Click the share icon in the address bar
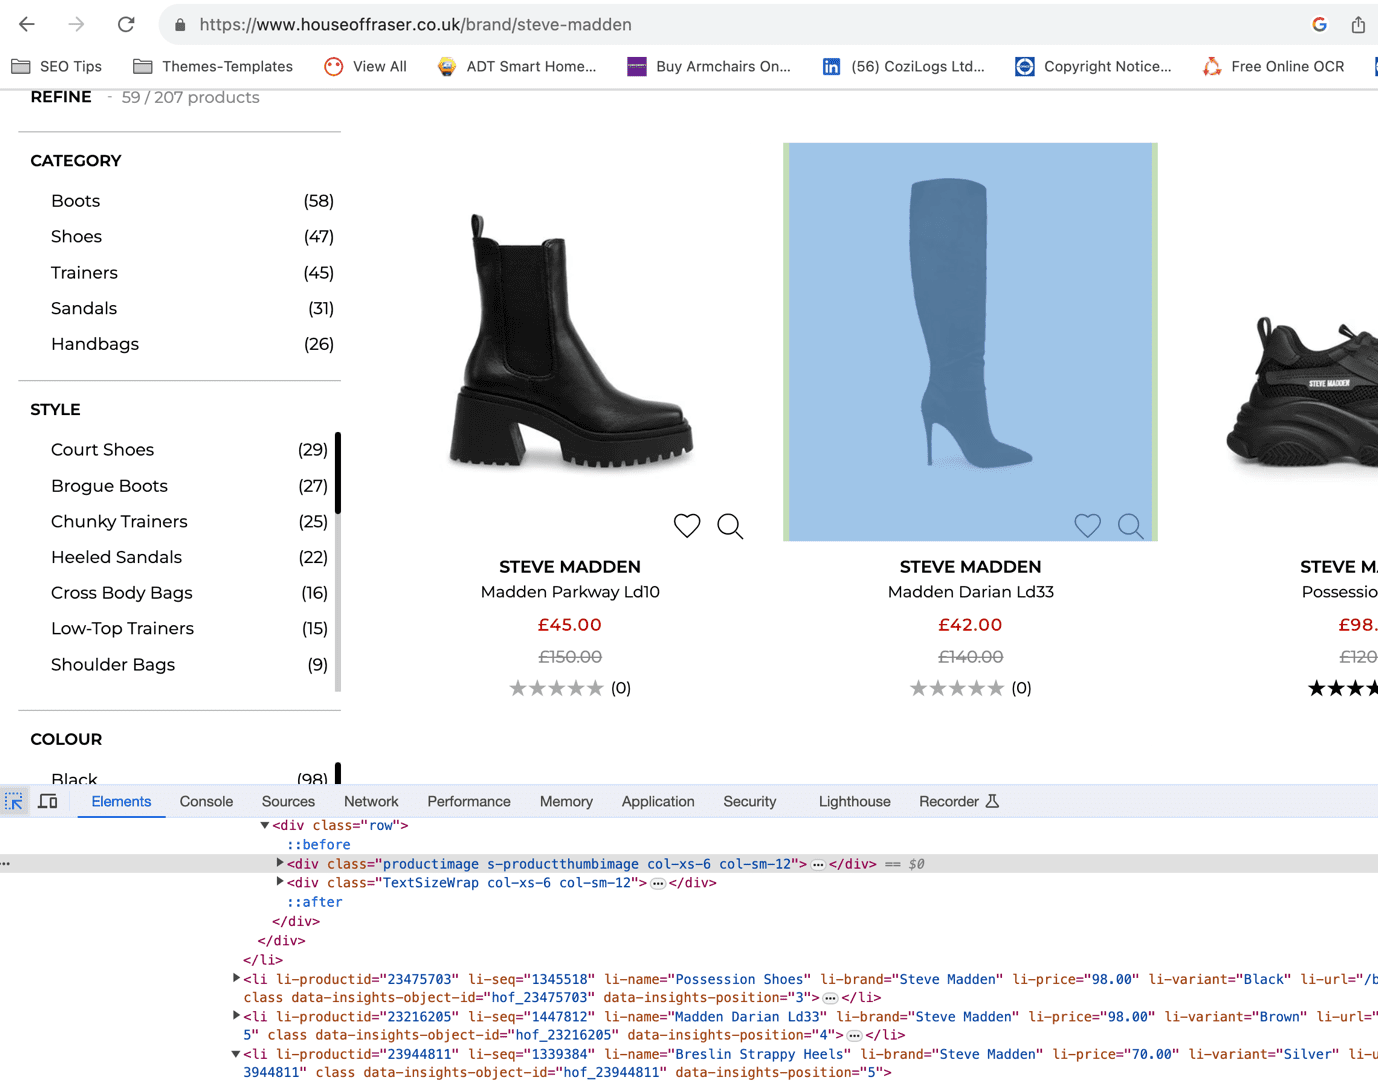This screenshot has height=1085, width=1378. 1357,24
